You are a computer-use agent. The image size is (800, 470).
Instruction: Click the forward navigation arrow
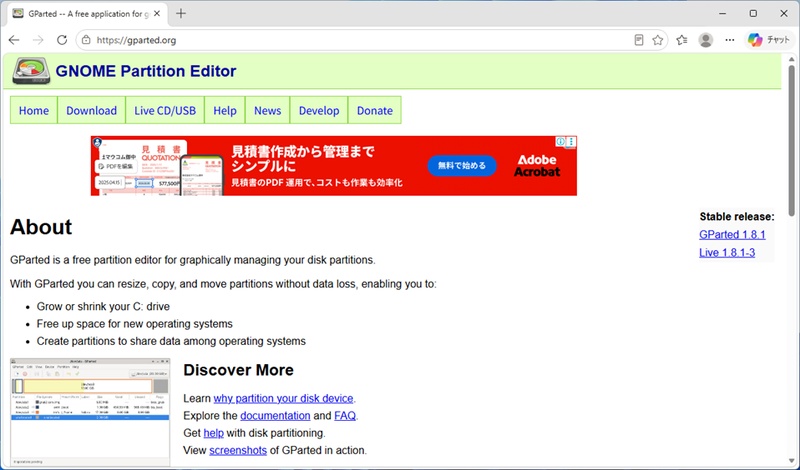point(38,40)
